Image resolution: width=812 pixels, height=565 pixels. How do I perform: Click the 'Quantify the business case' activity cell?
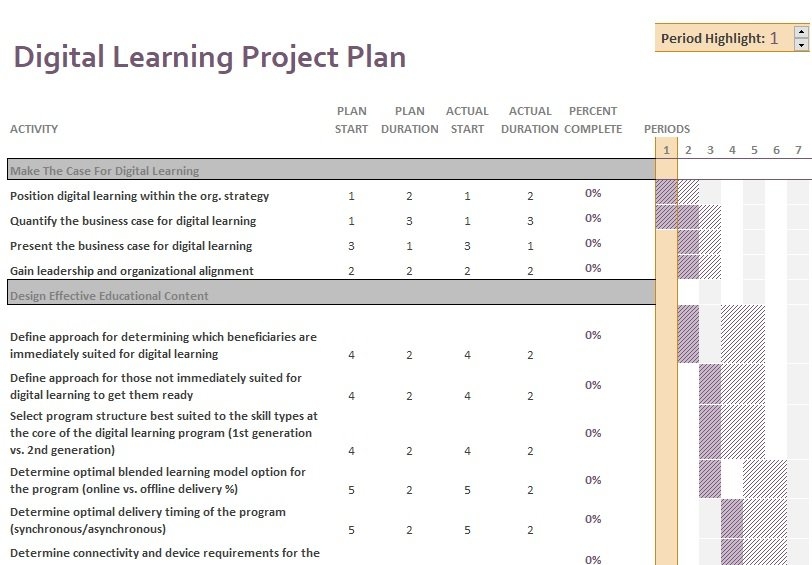point(133,221)
